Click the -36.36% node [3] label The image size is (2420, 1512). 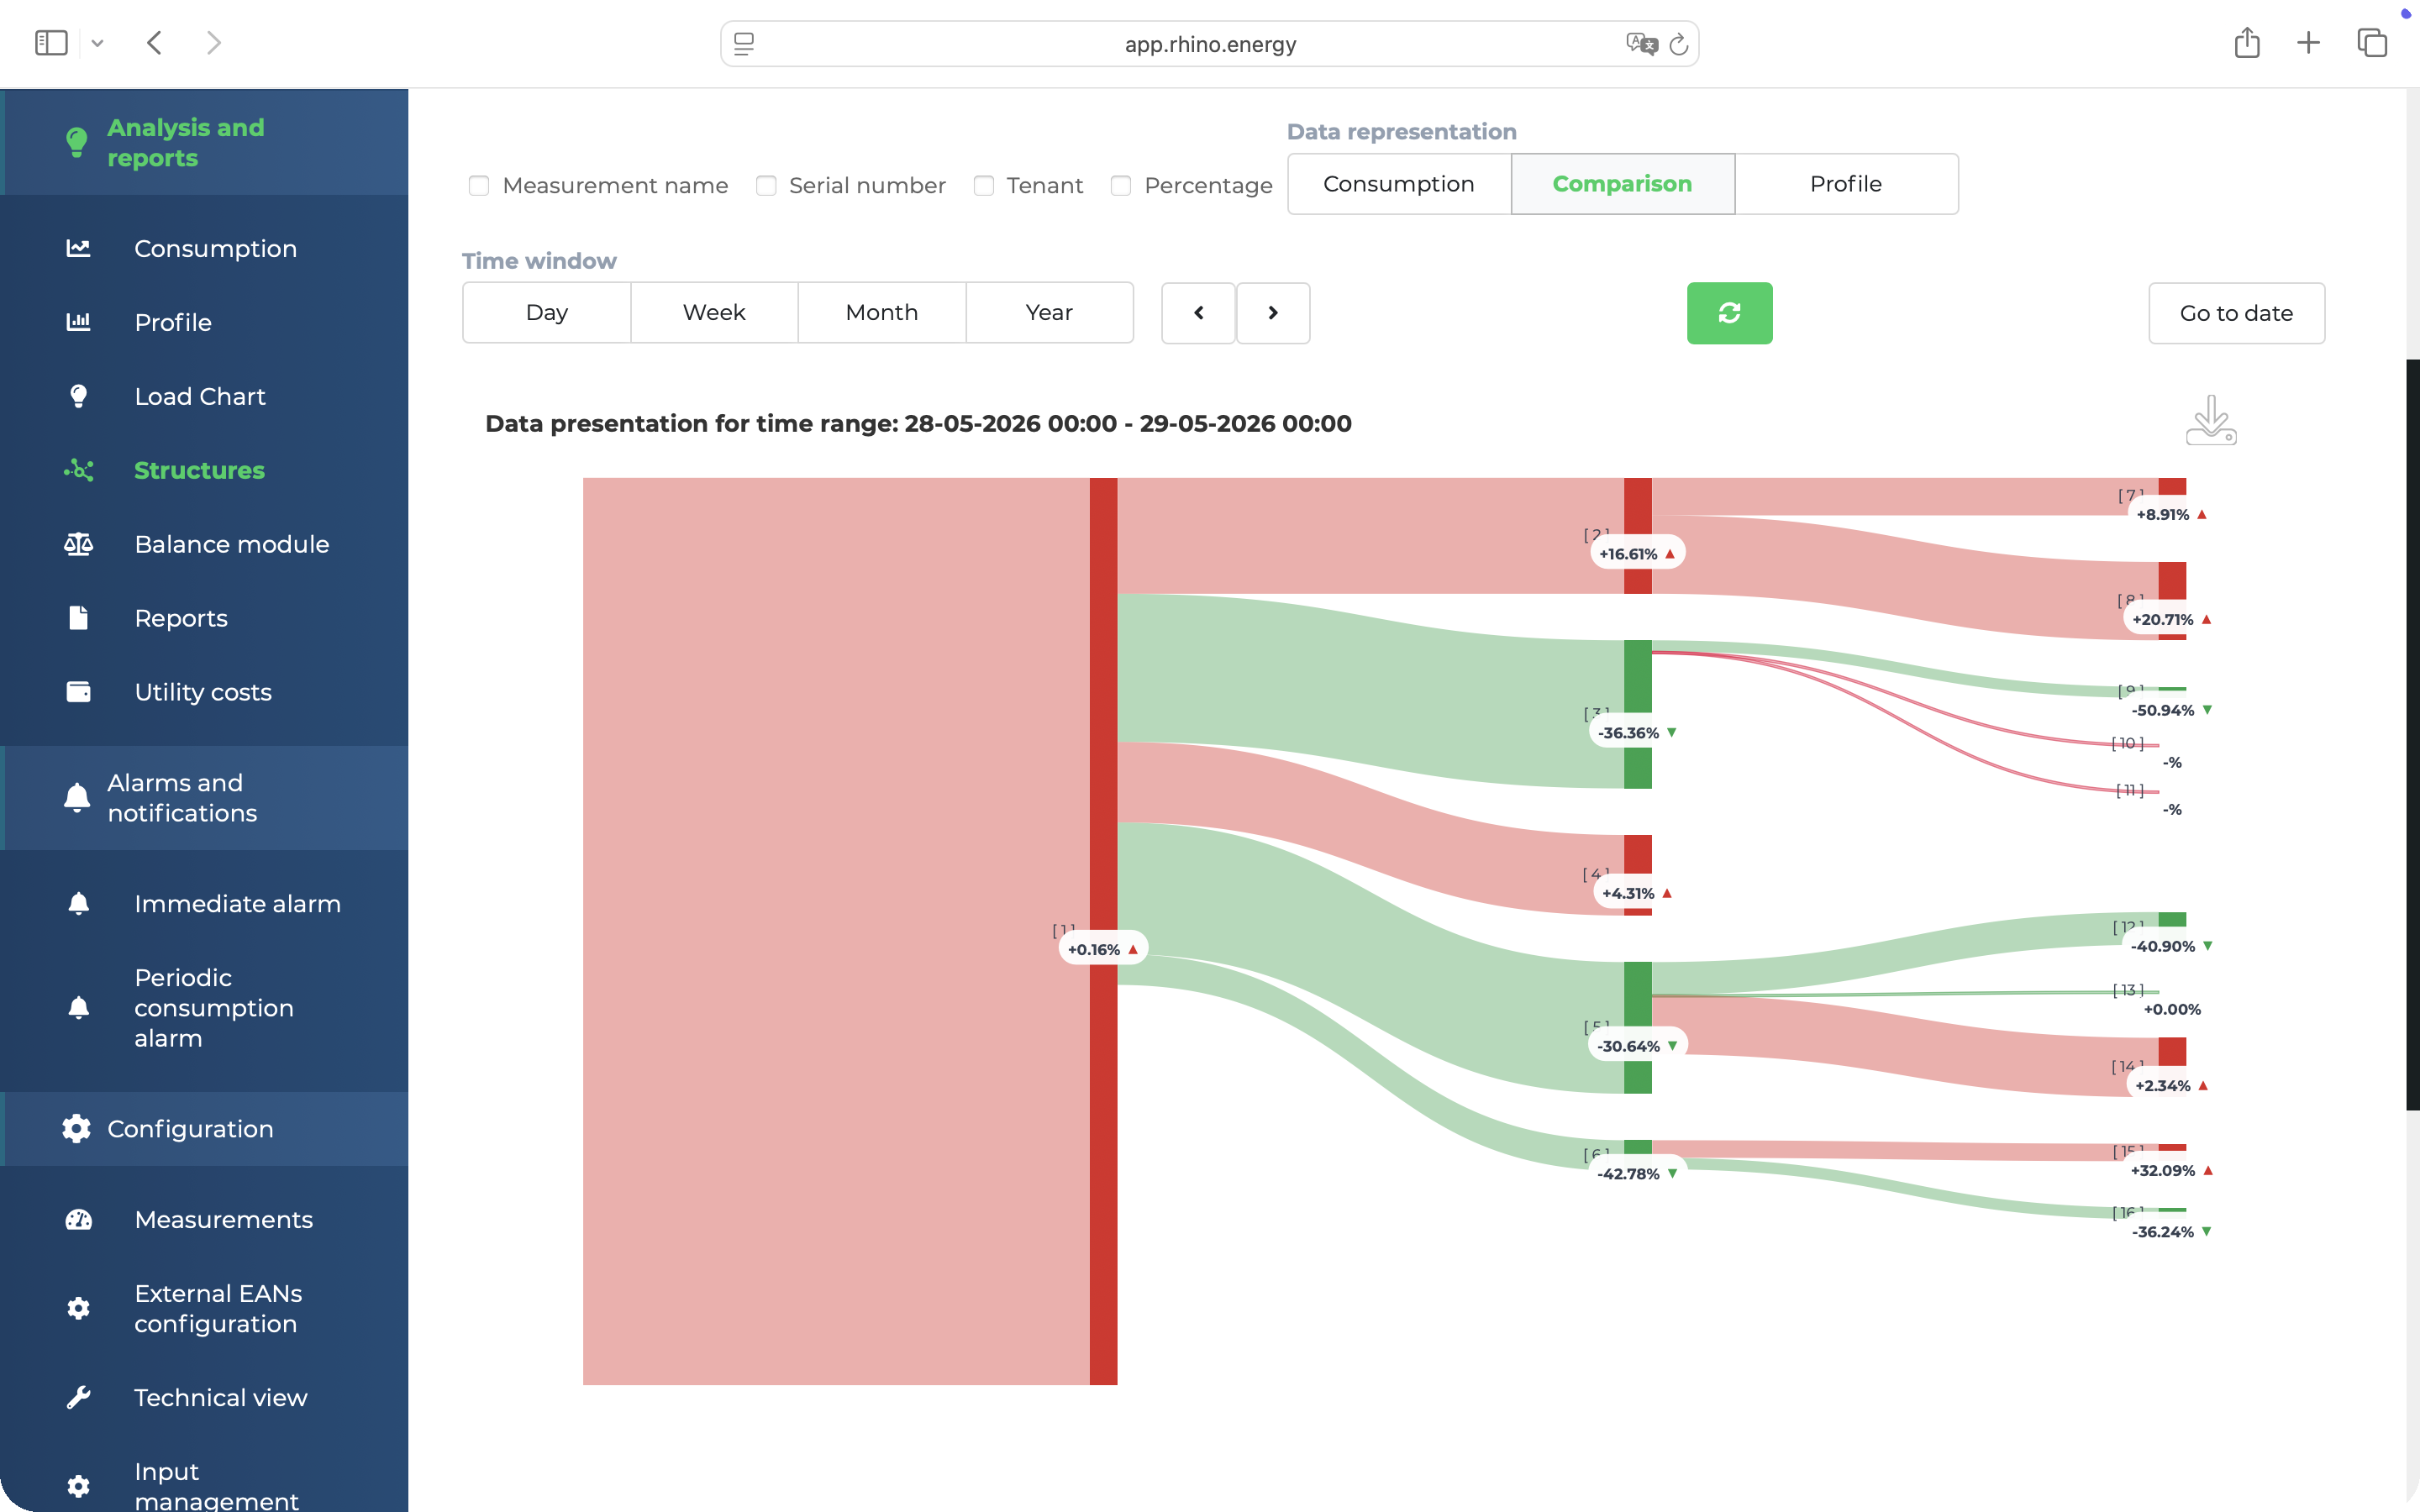(x=1637, y=733)
